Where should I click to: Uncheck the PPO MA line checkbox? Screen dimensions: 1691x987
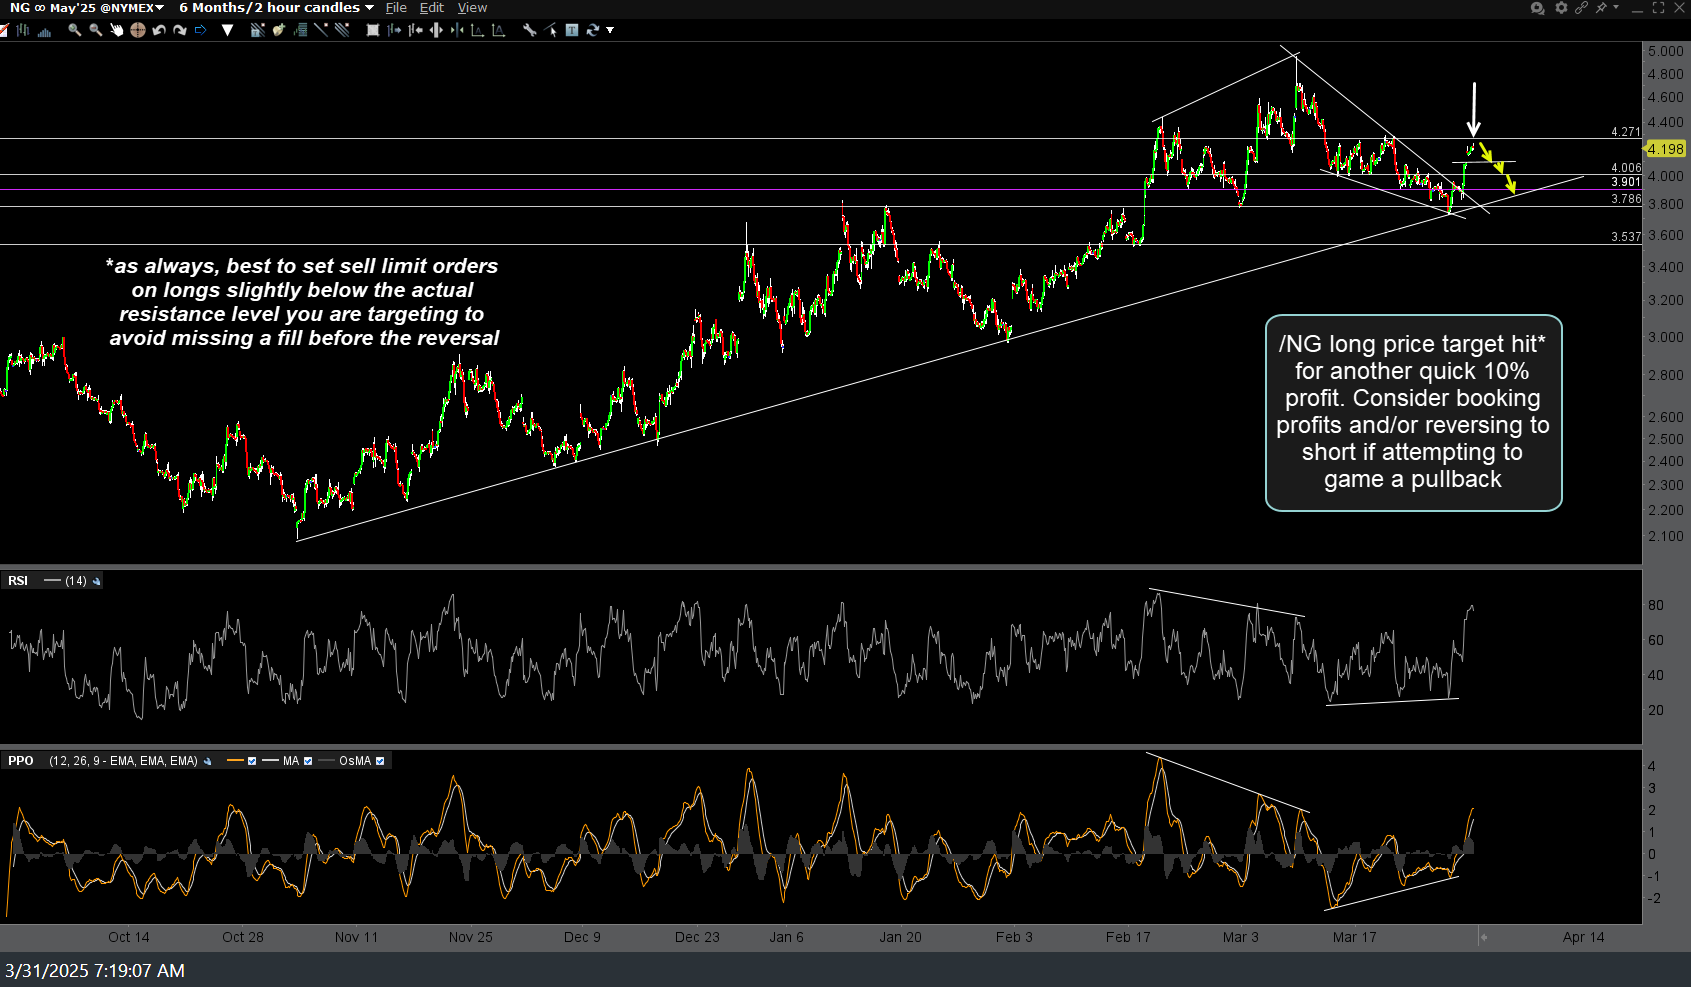click(308, 761)
